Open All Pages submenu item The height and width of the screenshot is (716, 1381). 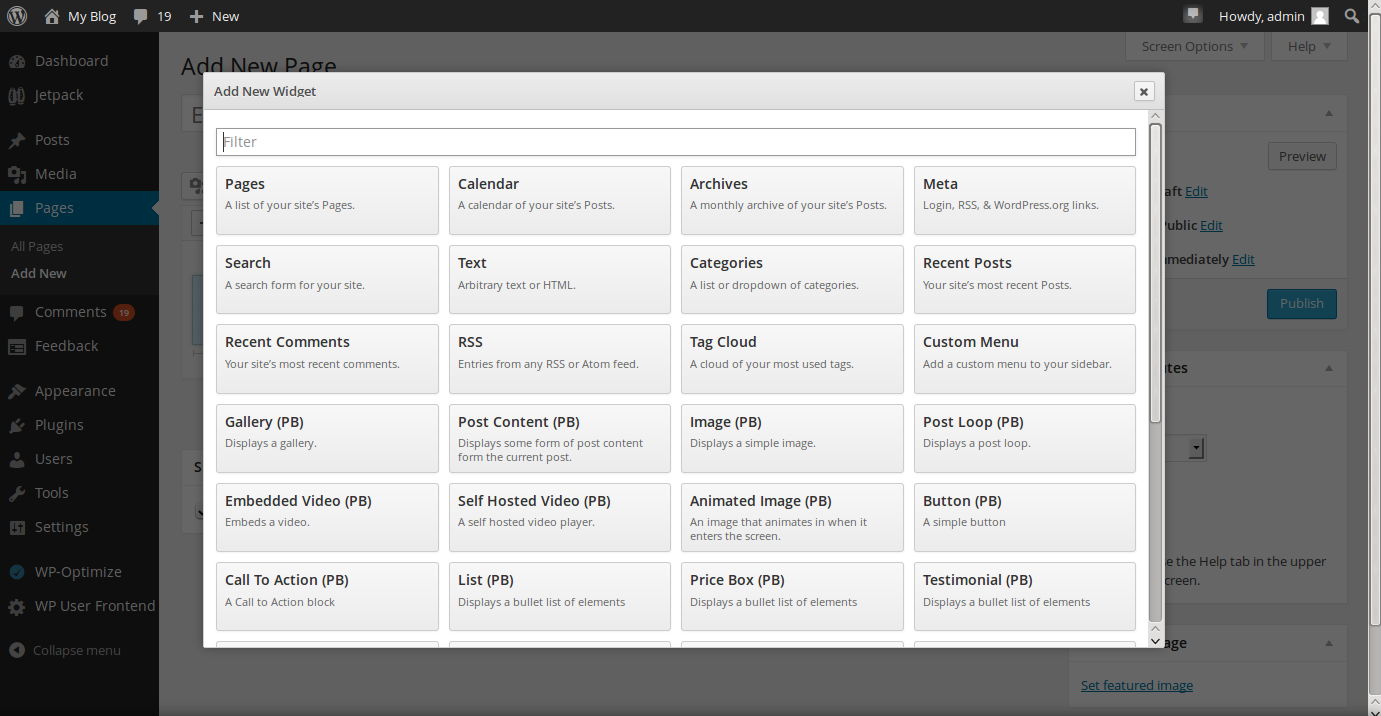point(37,246)
